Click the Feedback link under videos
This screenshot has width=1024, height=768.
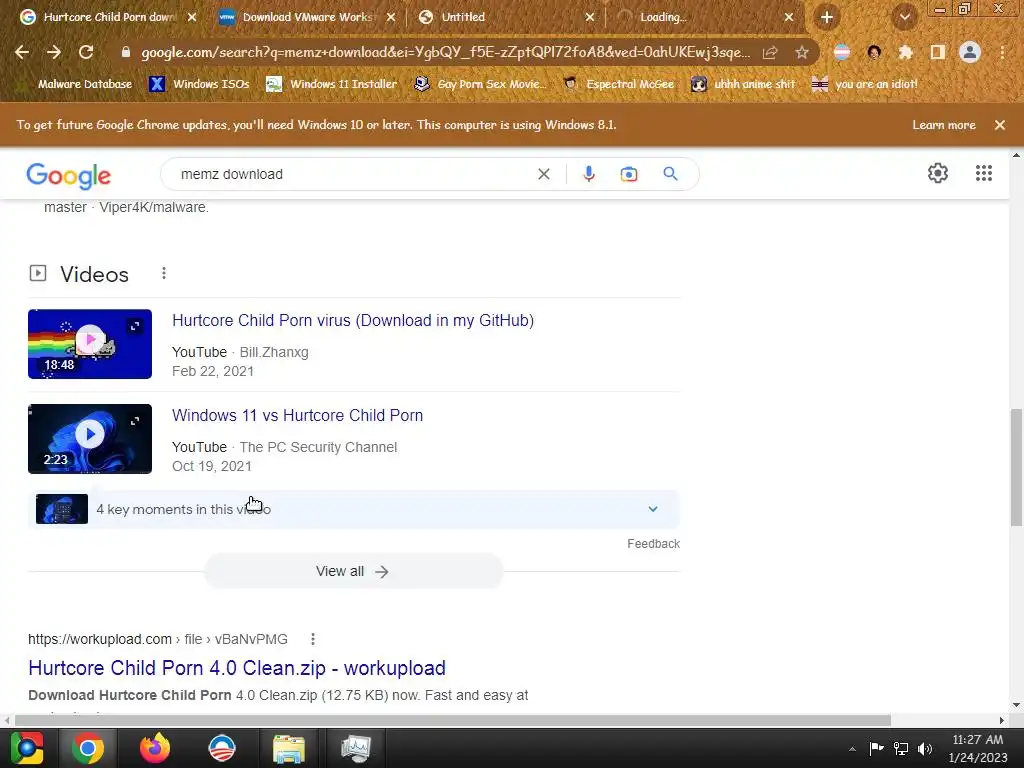click(653, 544)
